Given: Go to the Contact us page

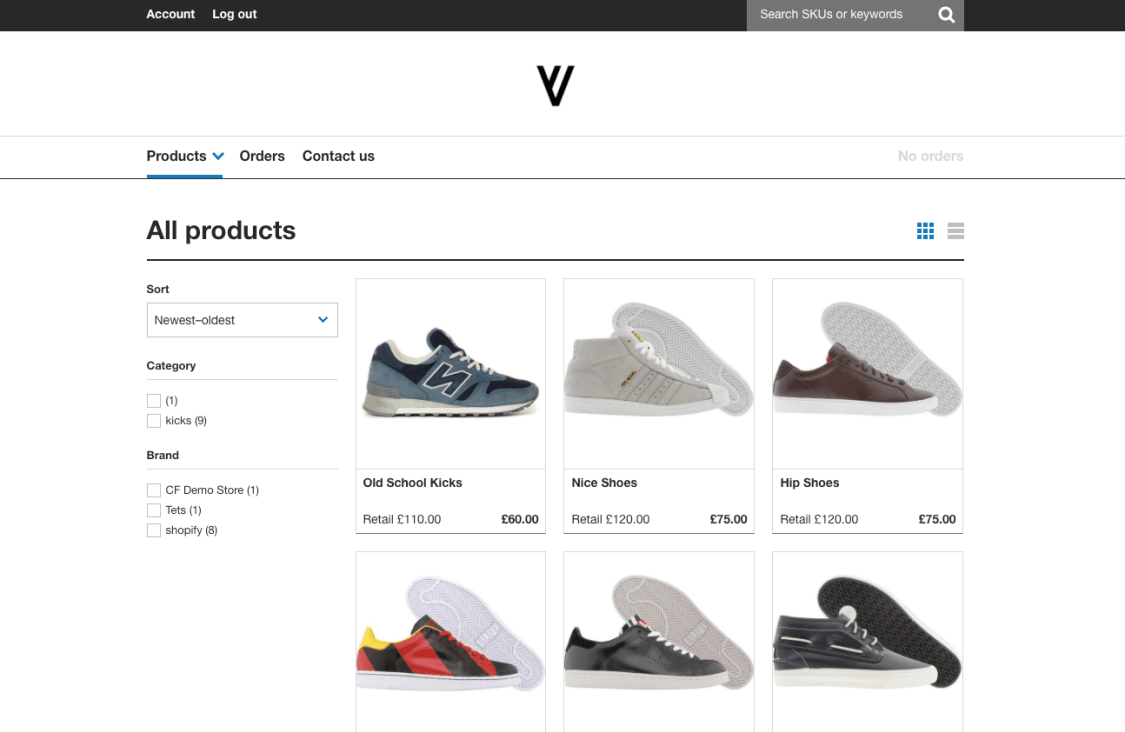Looking at the screenshot, I should pyautogui.click(x=338, y=156).
